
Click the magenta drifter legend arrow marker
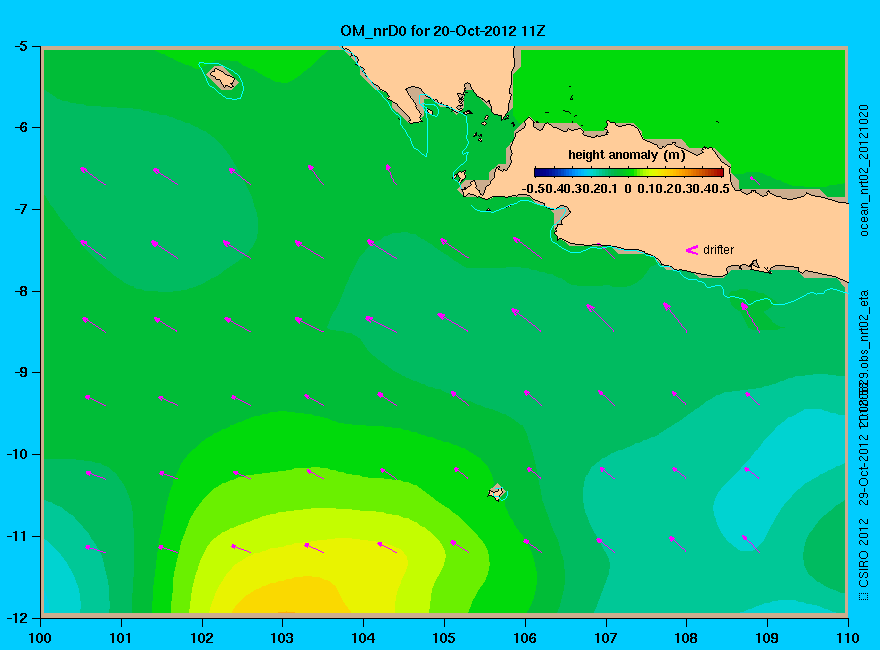[691, 250]
